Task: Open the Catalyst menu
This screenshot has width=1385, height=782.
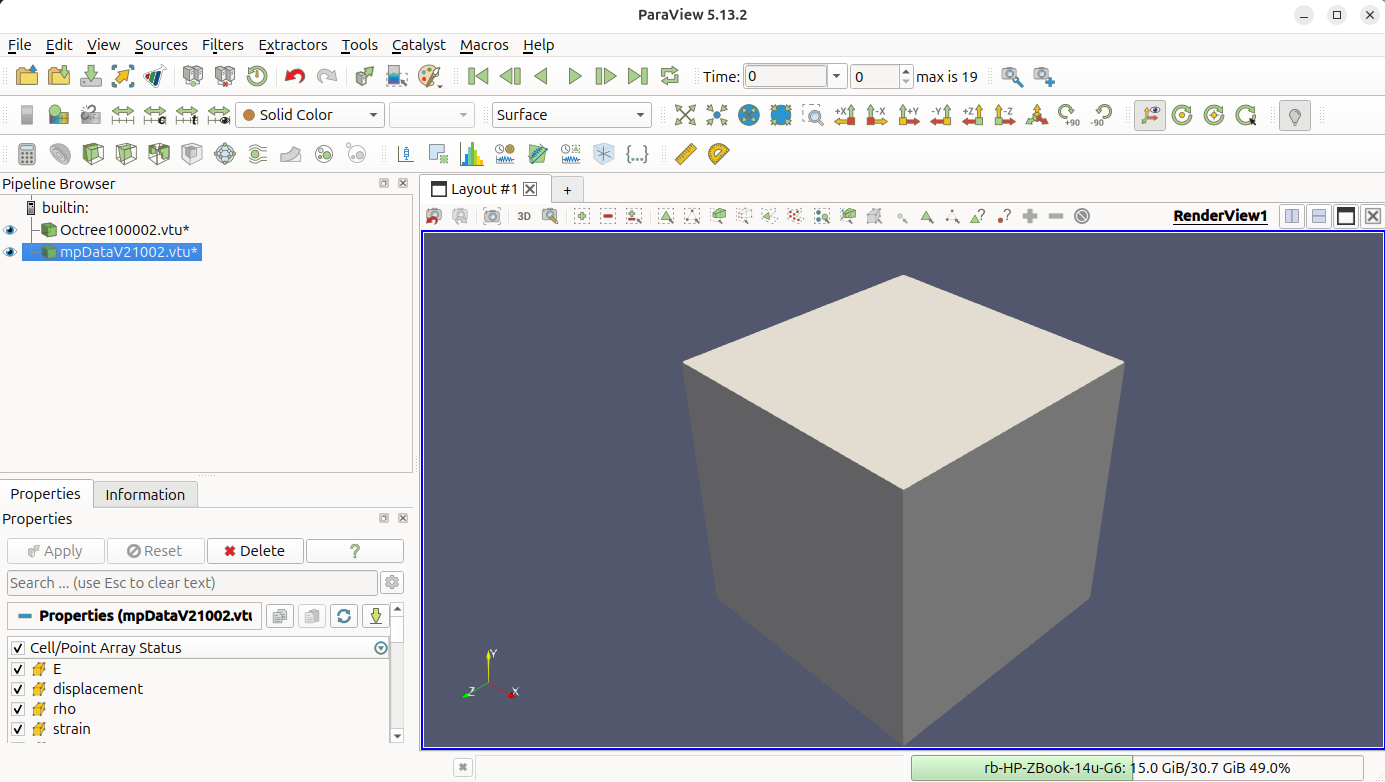Action: [x=418, y=45]
